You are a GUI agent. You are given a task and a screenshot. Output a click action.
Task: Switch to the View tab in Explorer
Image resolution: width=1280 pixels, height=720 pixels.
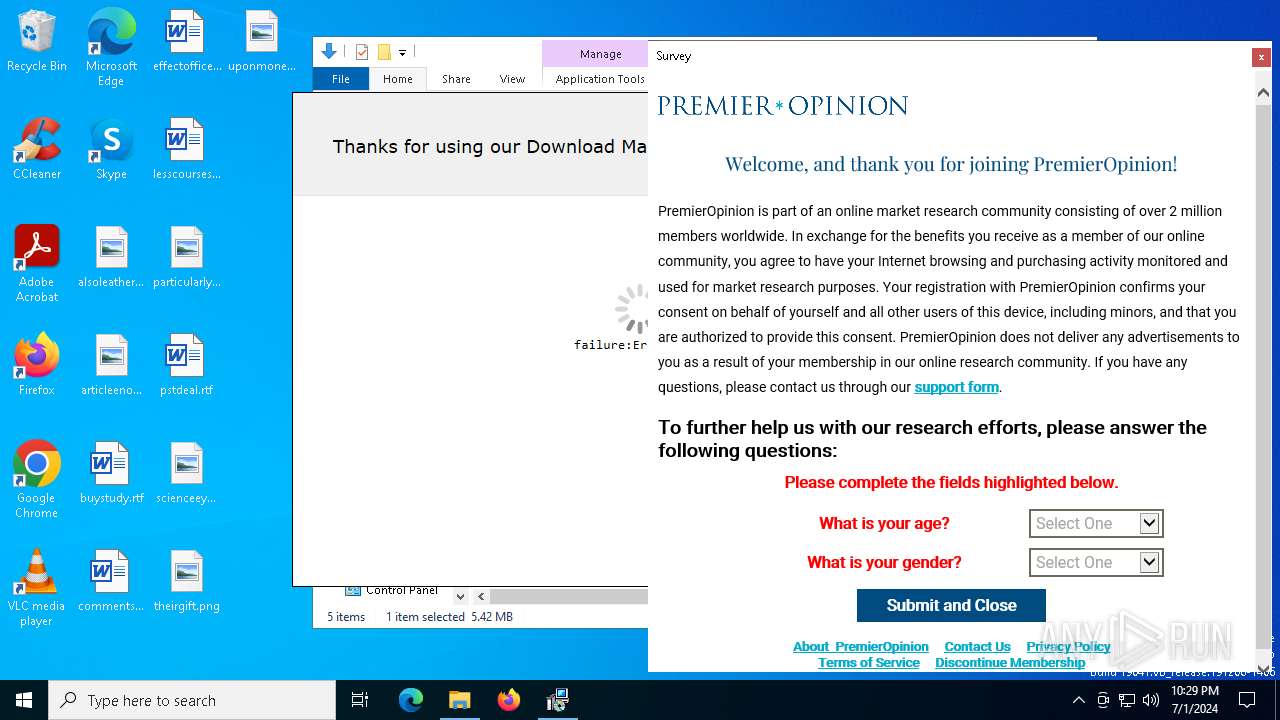tap(512, 79)
